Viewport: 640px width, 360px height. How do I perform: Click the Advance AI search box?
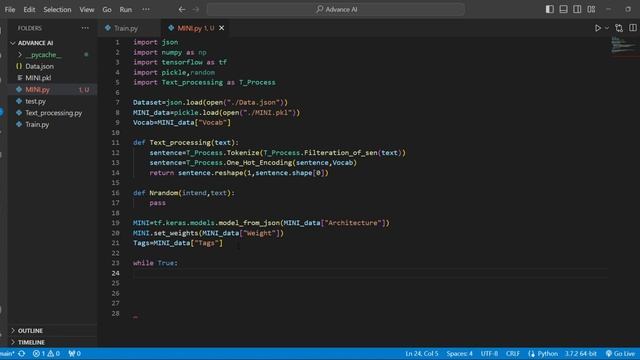336,9
